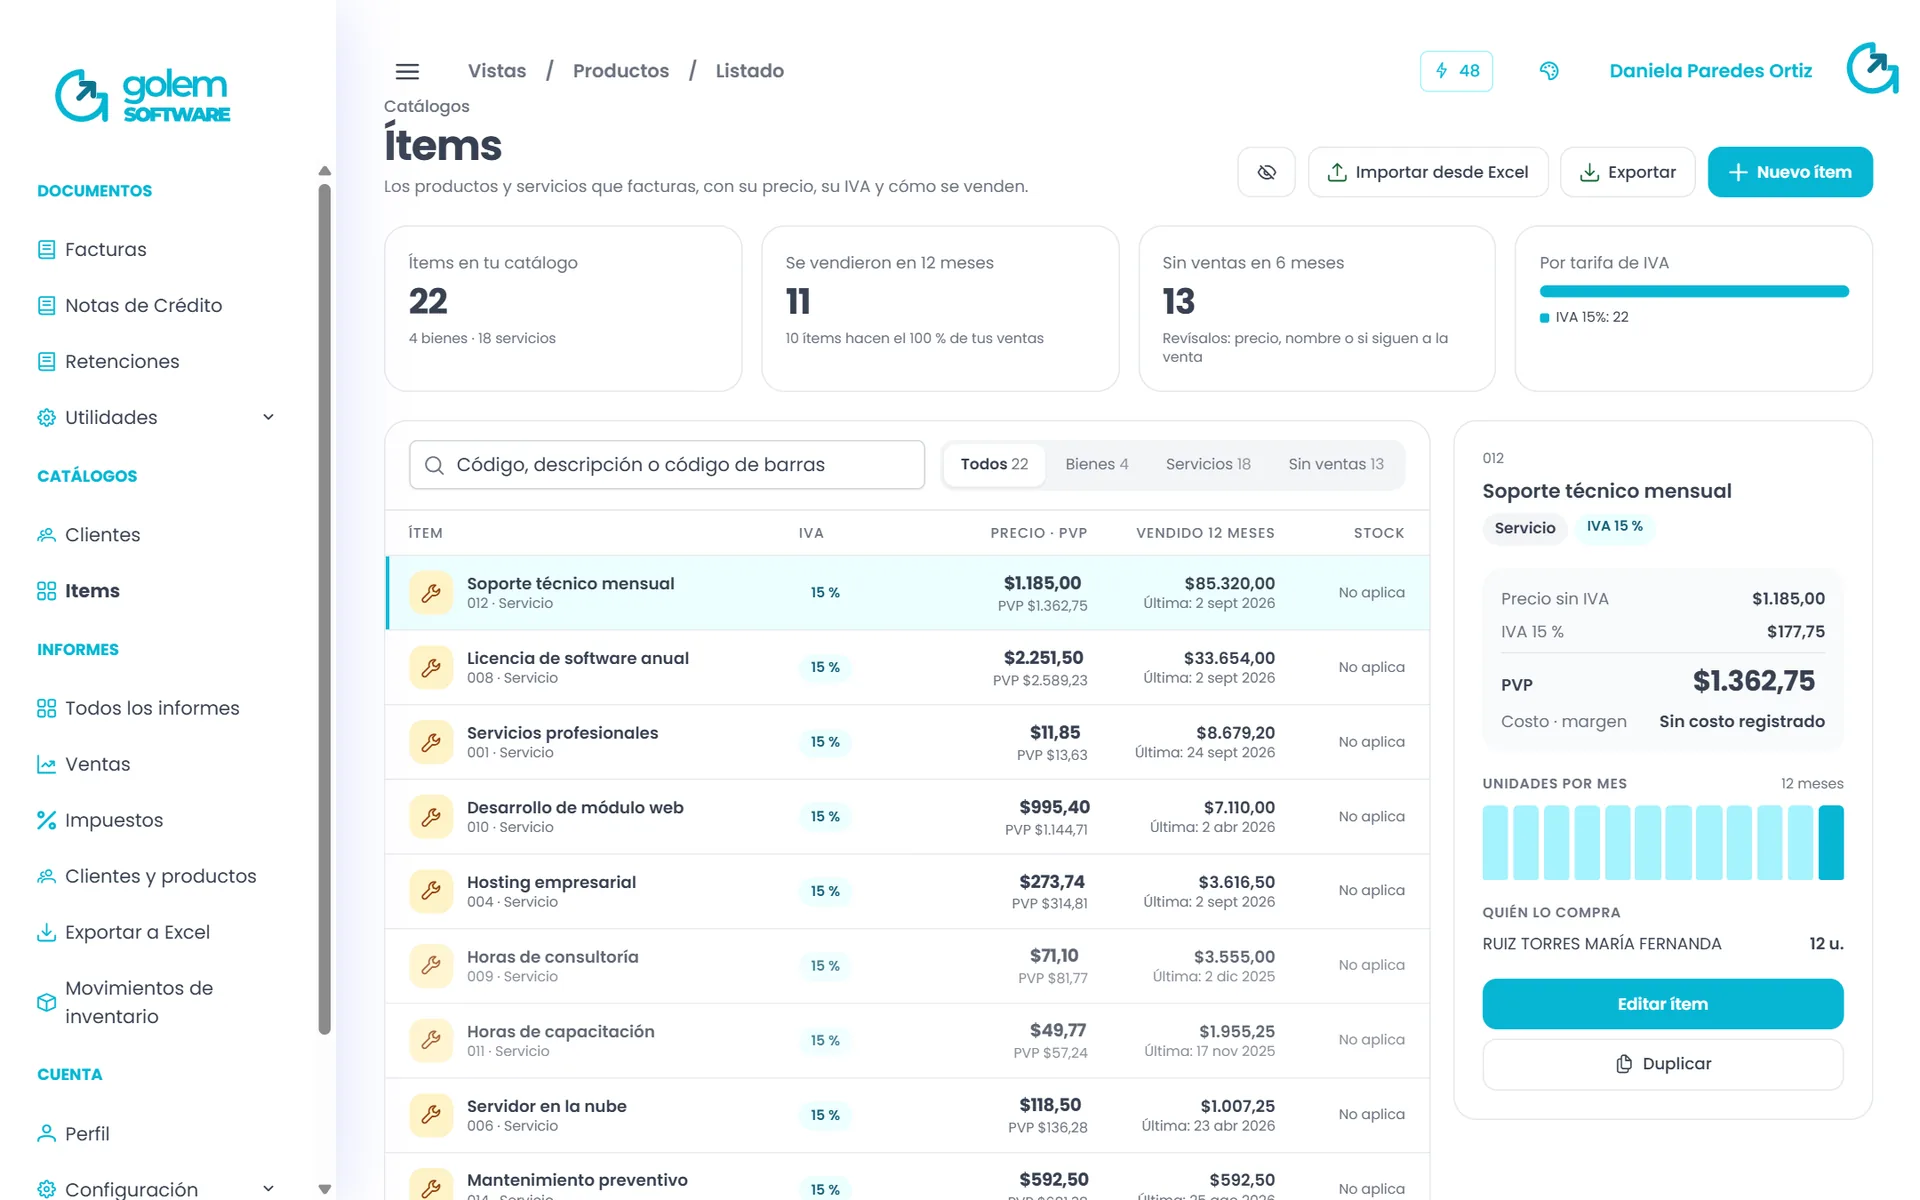Image resolution: width=1920 pixels, height=1200 pixels.
Task: Open the theme palette icon
Action: [1549, 71]
